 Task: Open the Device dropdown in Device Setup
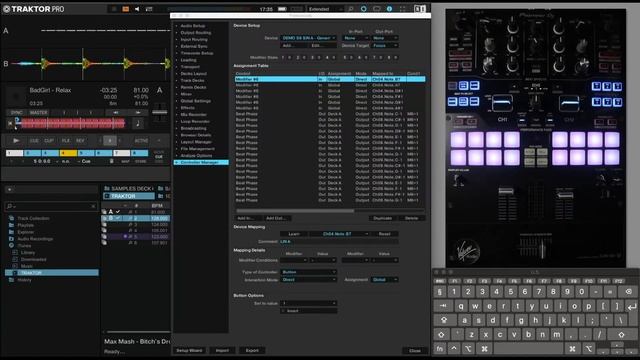click(x=309, y=38)
